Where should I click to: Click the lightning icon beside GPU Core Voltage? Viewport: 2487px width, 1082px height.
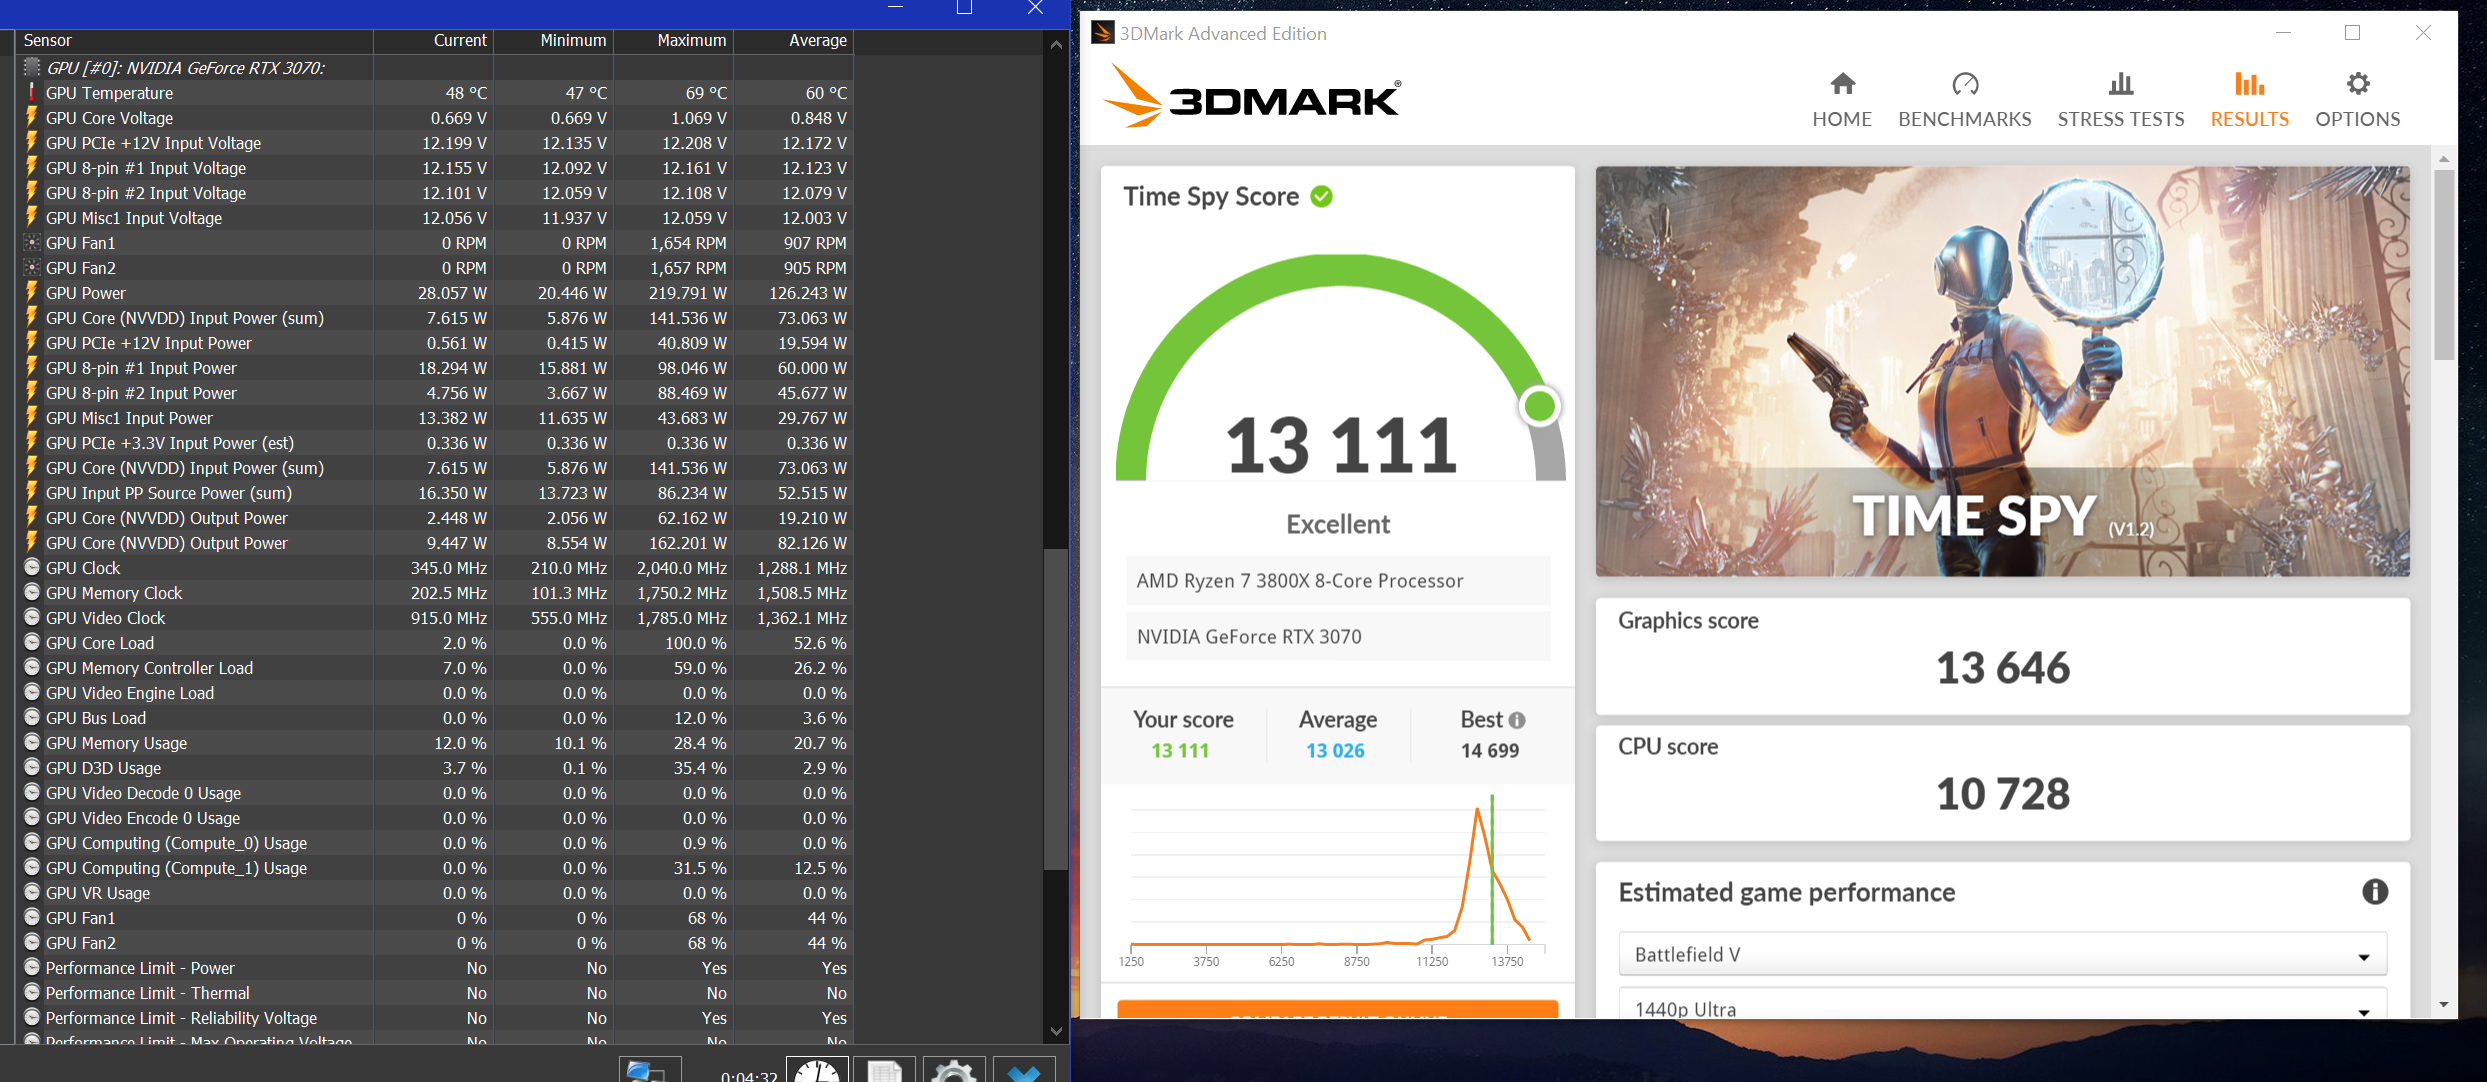[32, 117]
